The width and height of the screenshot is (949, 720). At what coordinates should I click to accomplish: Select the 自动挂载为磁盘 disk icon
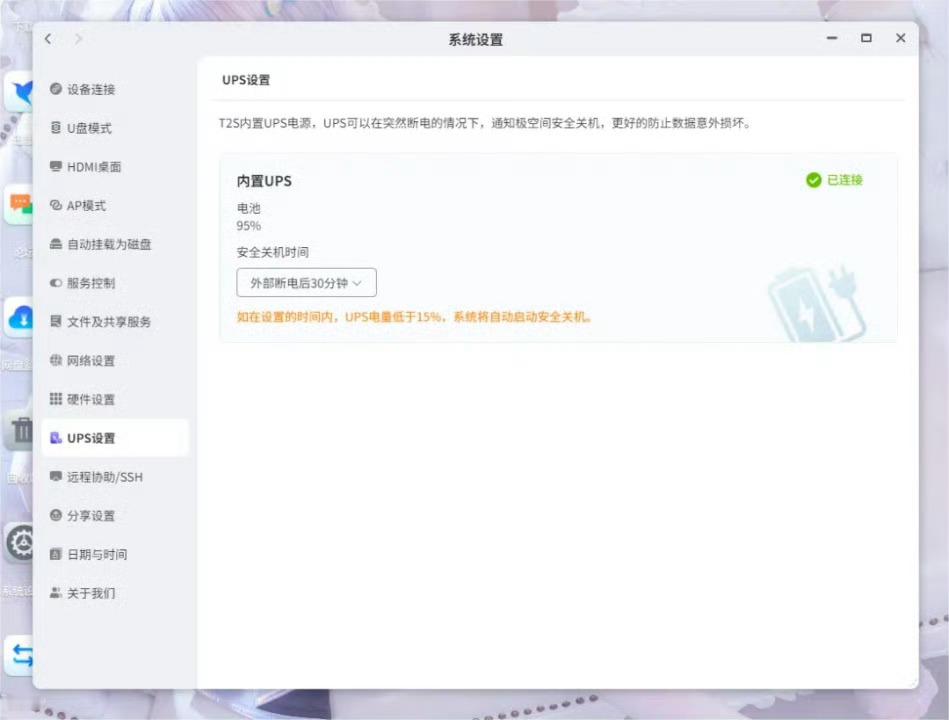pyautogui.click(x=56, y=244)
